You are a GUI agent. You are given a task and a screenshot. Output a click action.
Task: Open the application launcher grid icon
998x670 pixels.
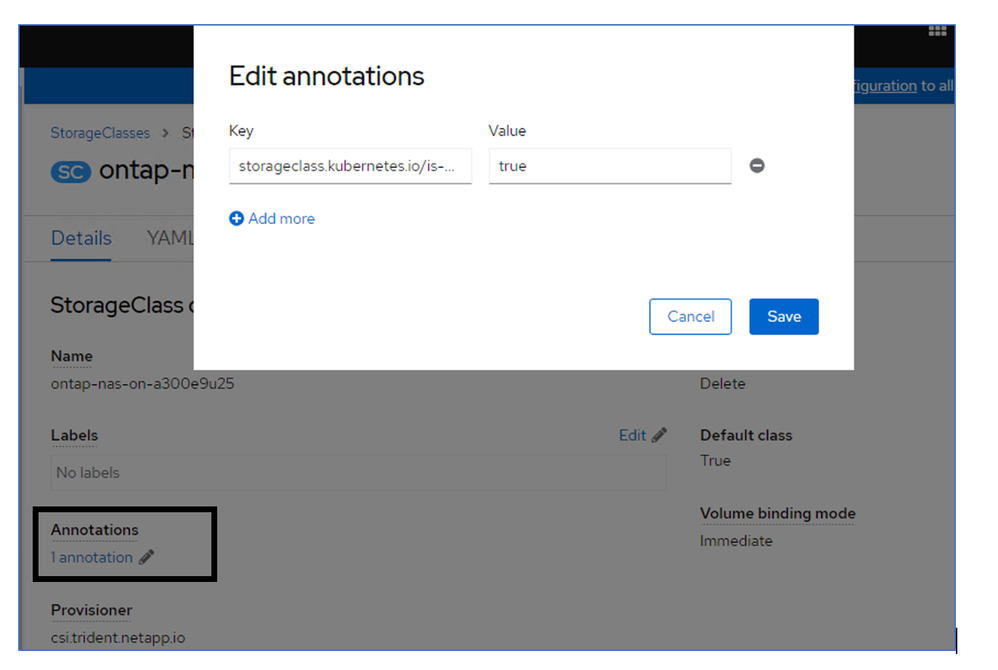pyautogui.click(x=937, y=31)
